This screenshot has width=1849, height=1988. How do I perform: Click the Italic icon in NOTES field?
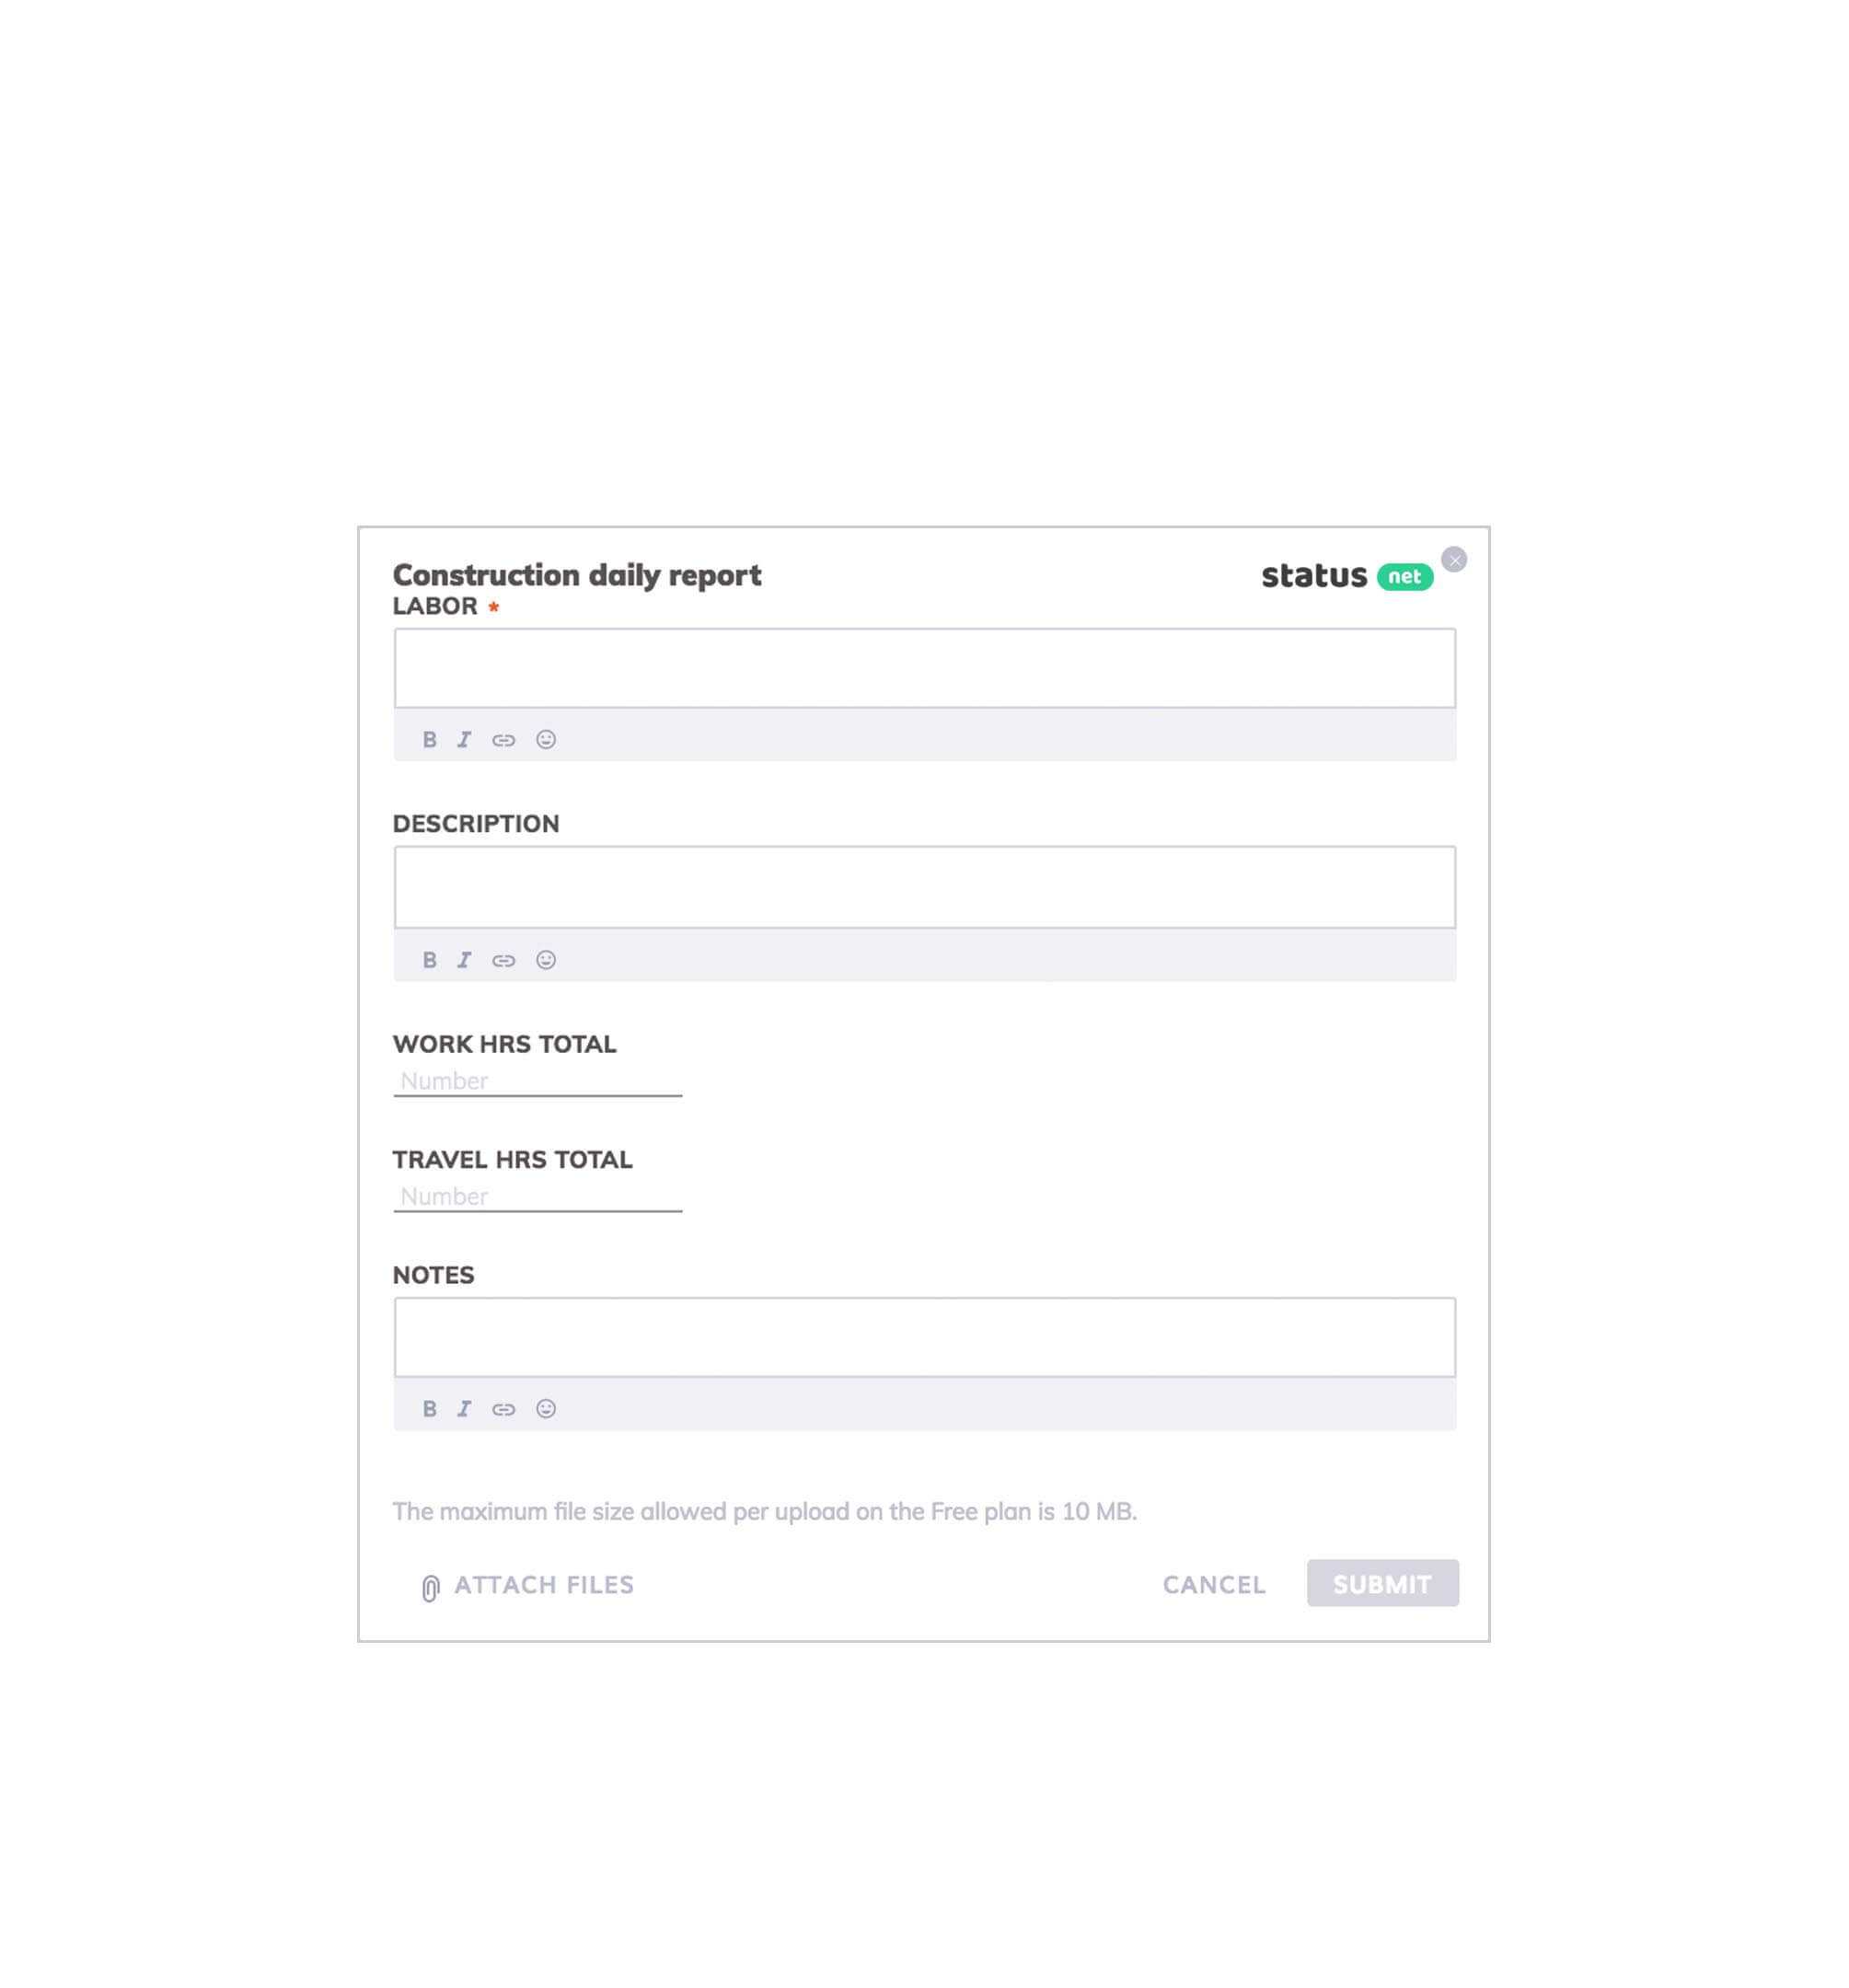pyautogui.click(x=464, y=1407)
